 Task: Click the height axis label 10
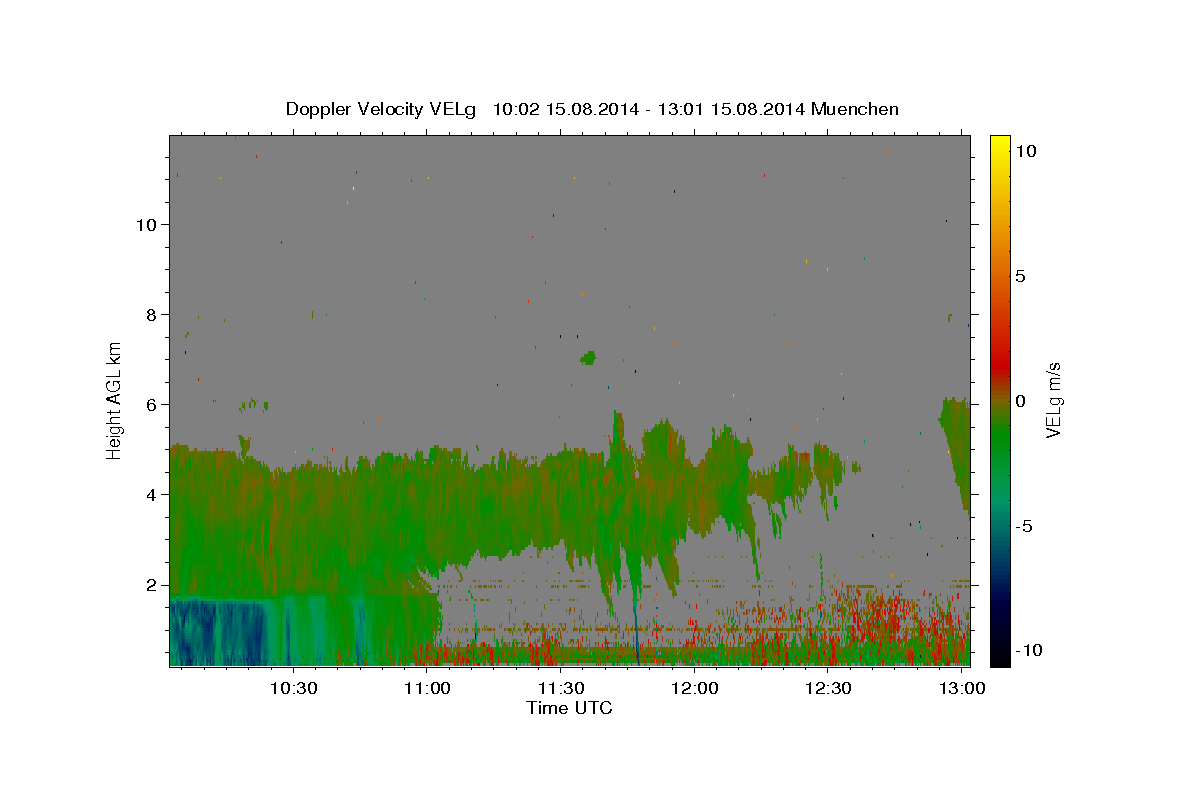145,224
